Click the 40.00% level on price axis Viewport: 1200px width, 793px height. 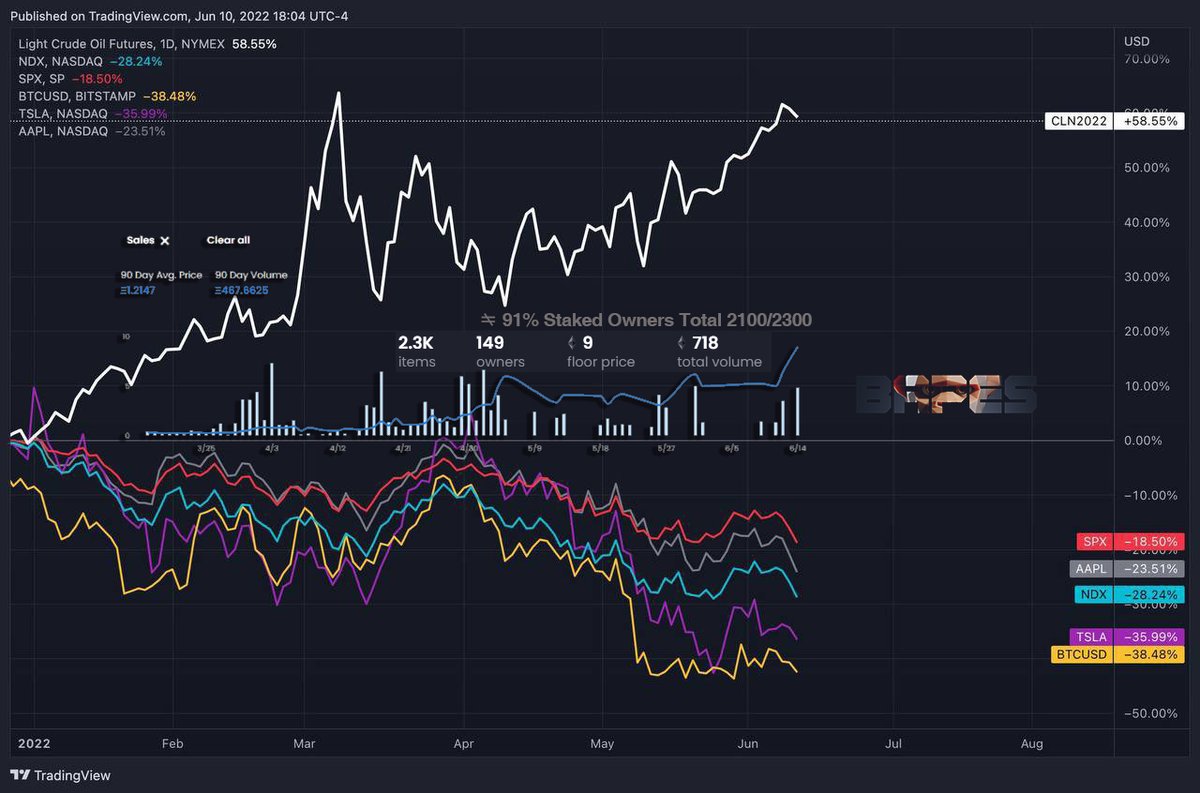pyautogui.click(x=1147, y=222)
